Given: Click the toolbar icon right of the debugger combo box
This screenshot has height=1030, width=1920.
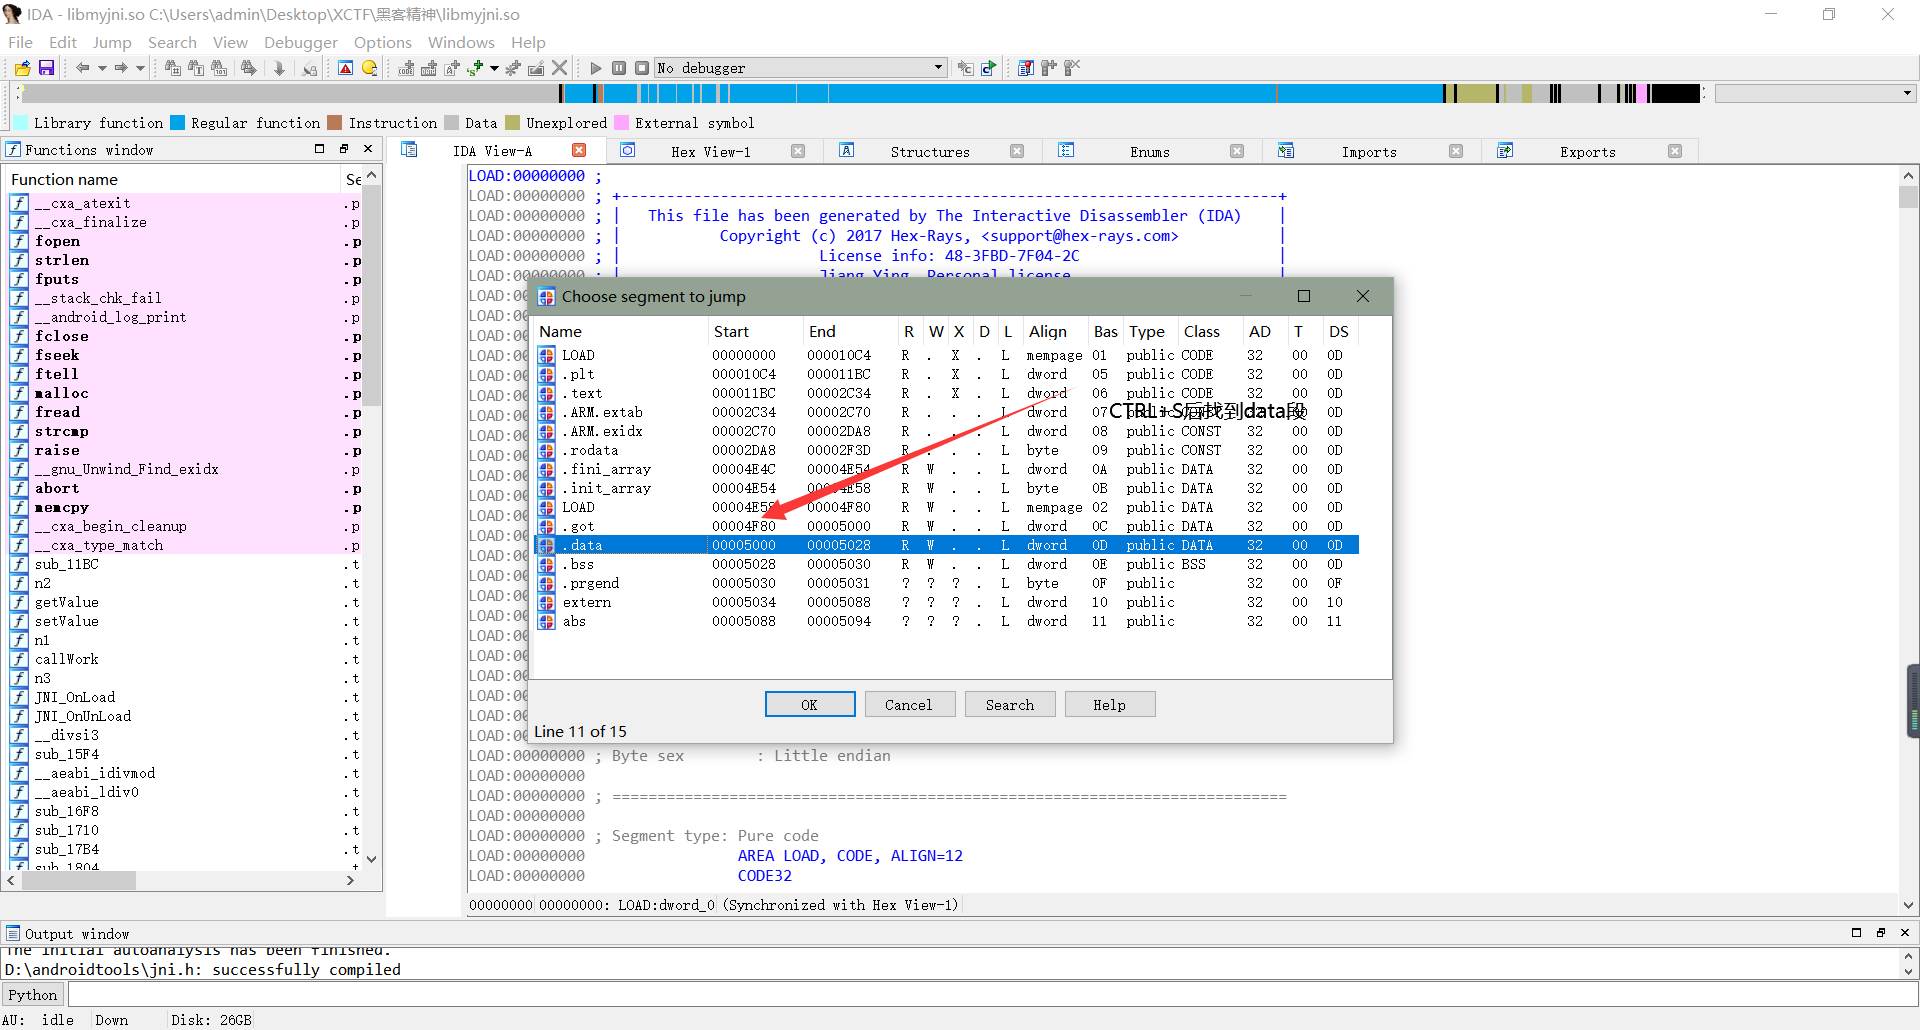Looking at the screenshot, I should click(x=965, y=68).
